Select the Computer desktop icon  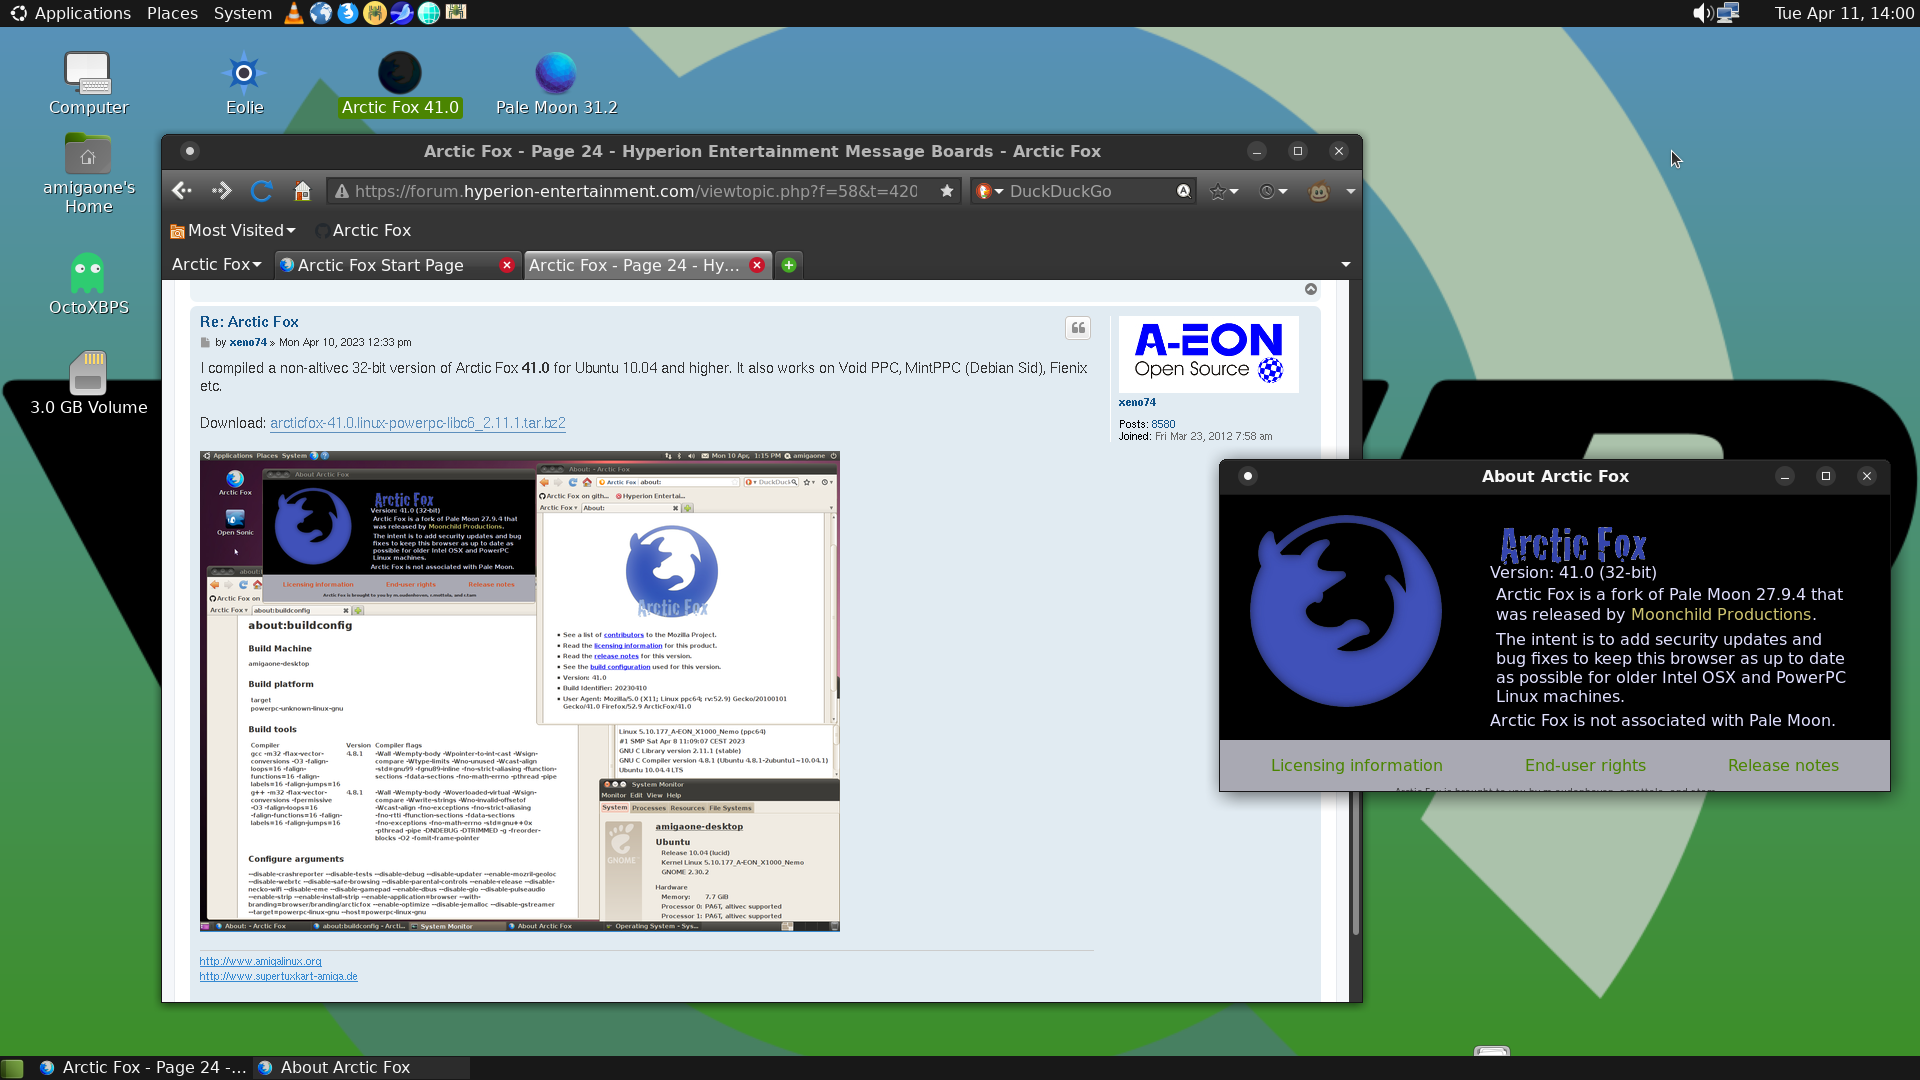(88, 84)
